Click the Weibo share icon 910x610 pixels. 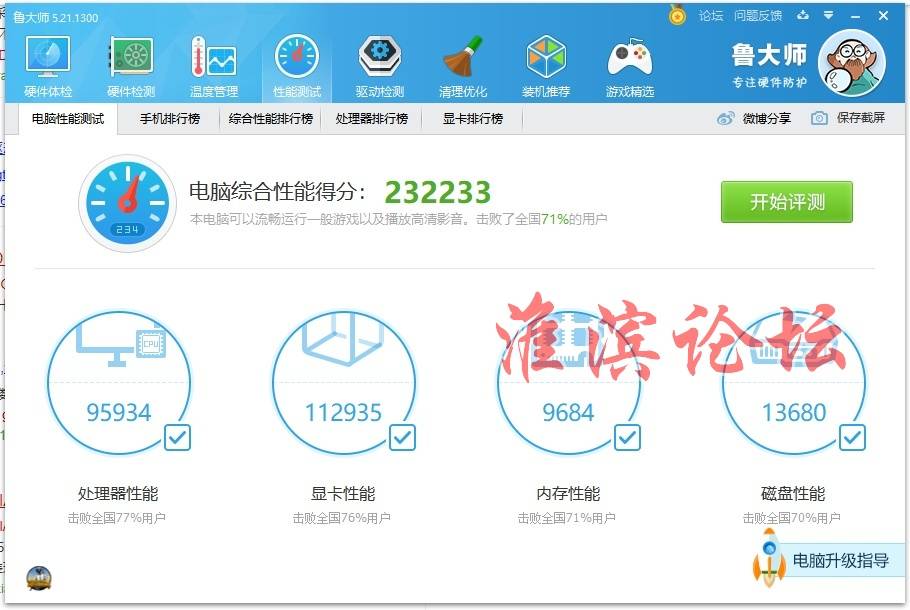pos(725,118)
